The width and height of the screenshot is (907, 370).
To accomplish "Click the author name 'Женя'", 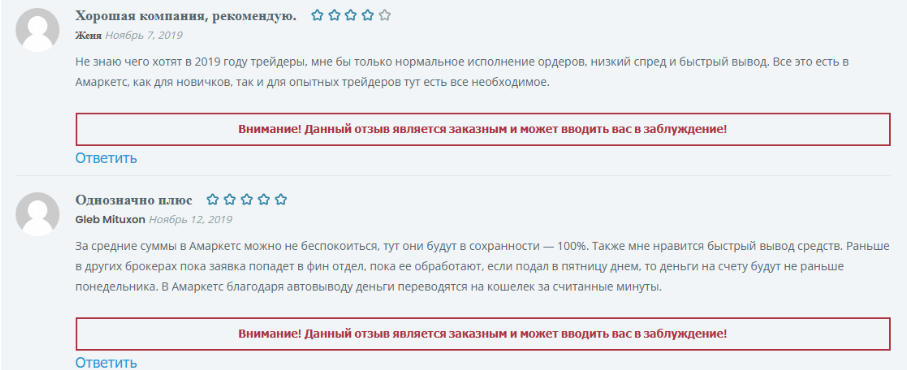I will pyautogui.click(x=89, y=35).
